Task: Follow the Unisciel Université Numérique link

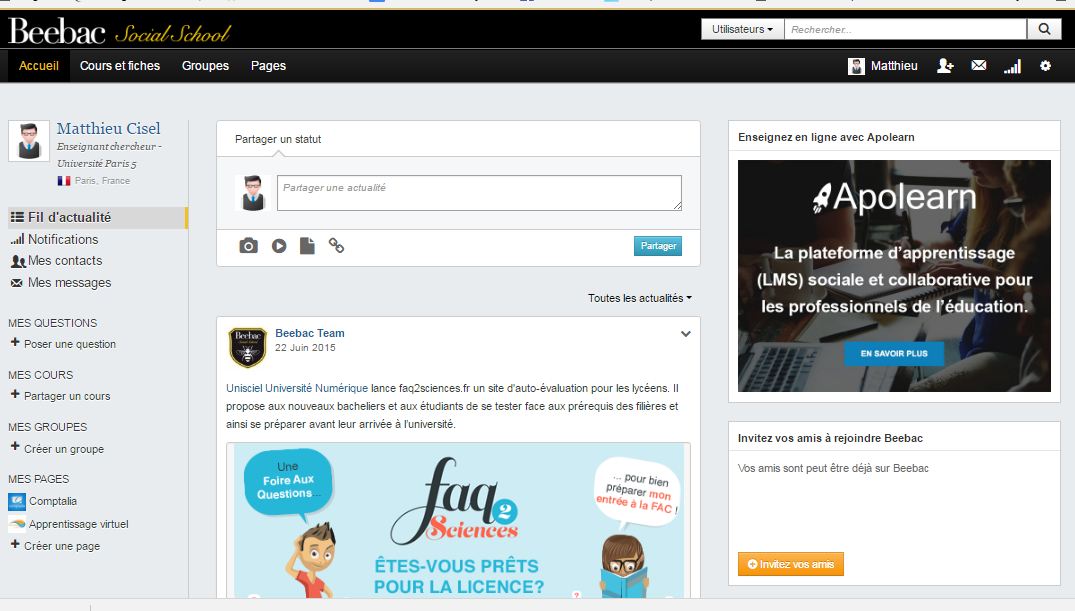Action: (297, 388)
